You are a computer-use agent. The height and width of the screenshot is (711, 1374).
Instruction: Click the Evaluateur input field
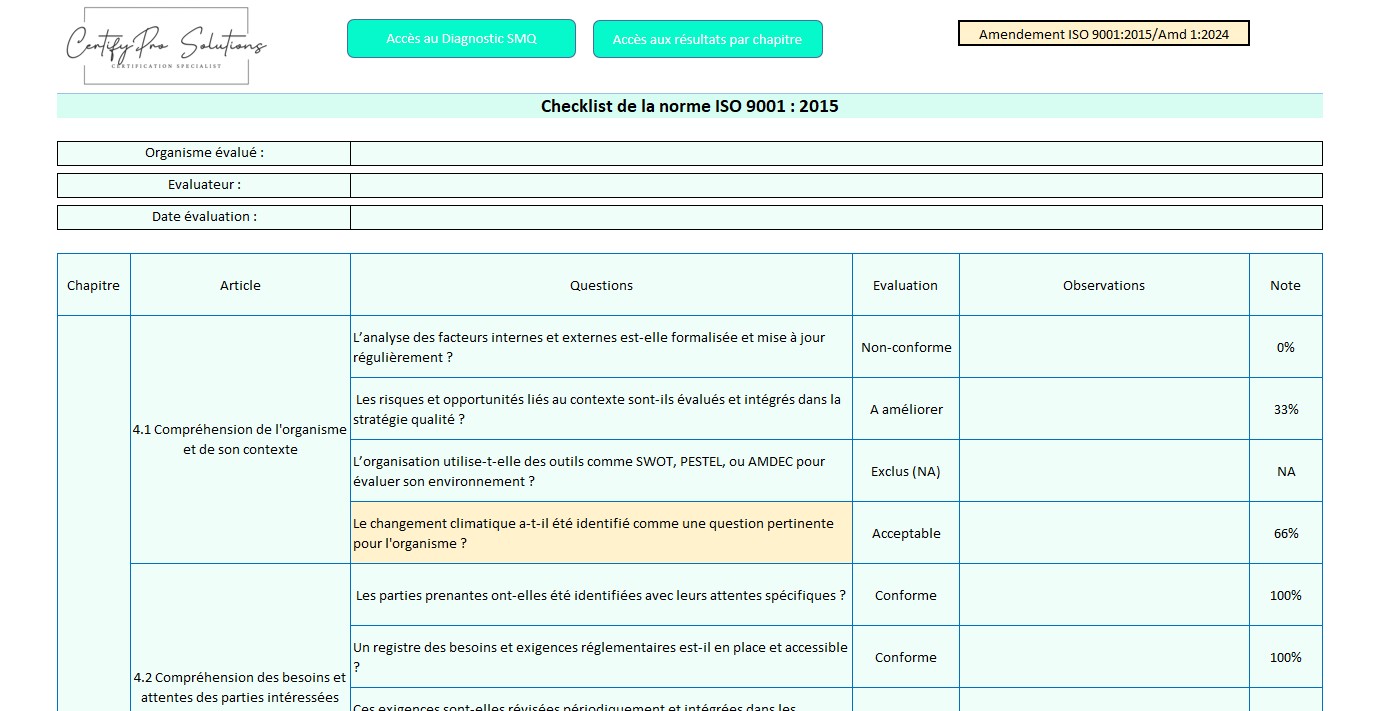tap(836, 185)
